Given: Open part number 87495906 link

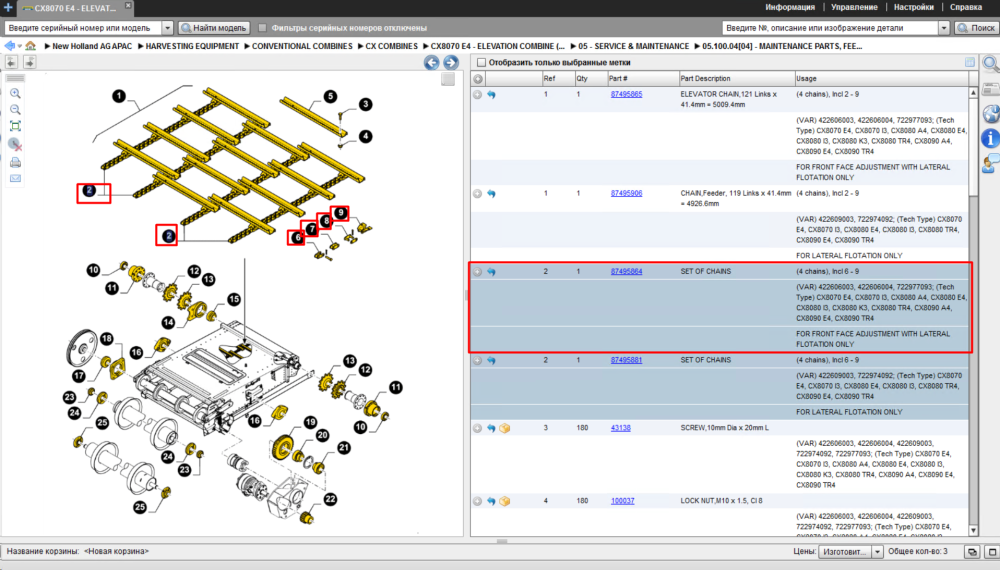Looking at the screenshot, I should 626,193.
